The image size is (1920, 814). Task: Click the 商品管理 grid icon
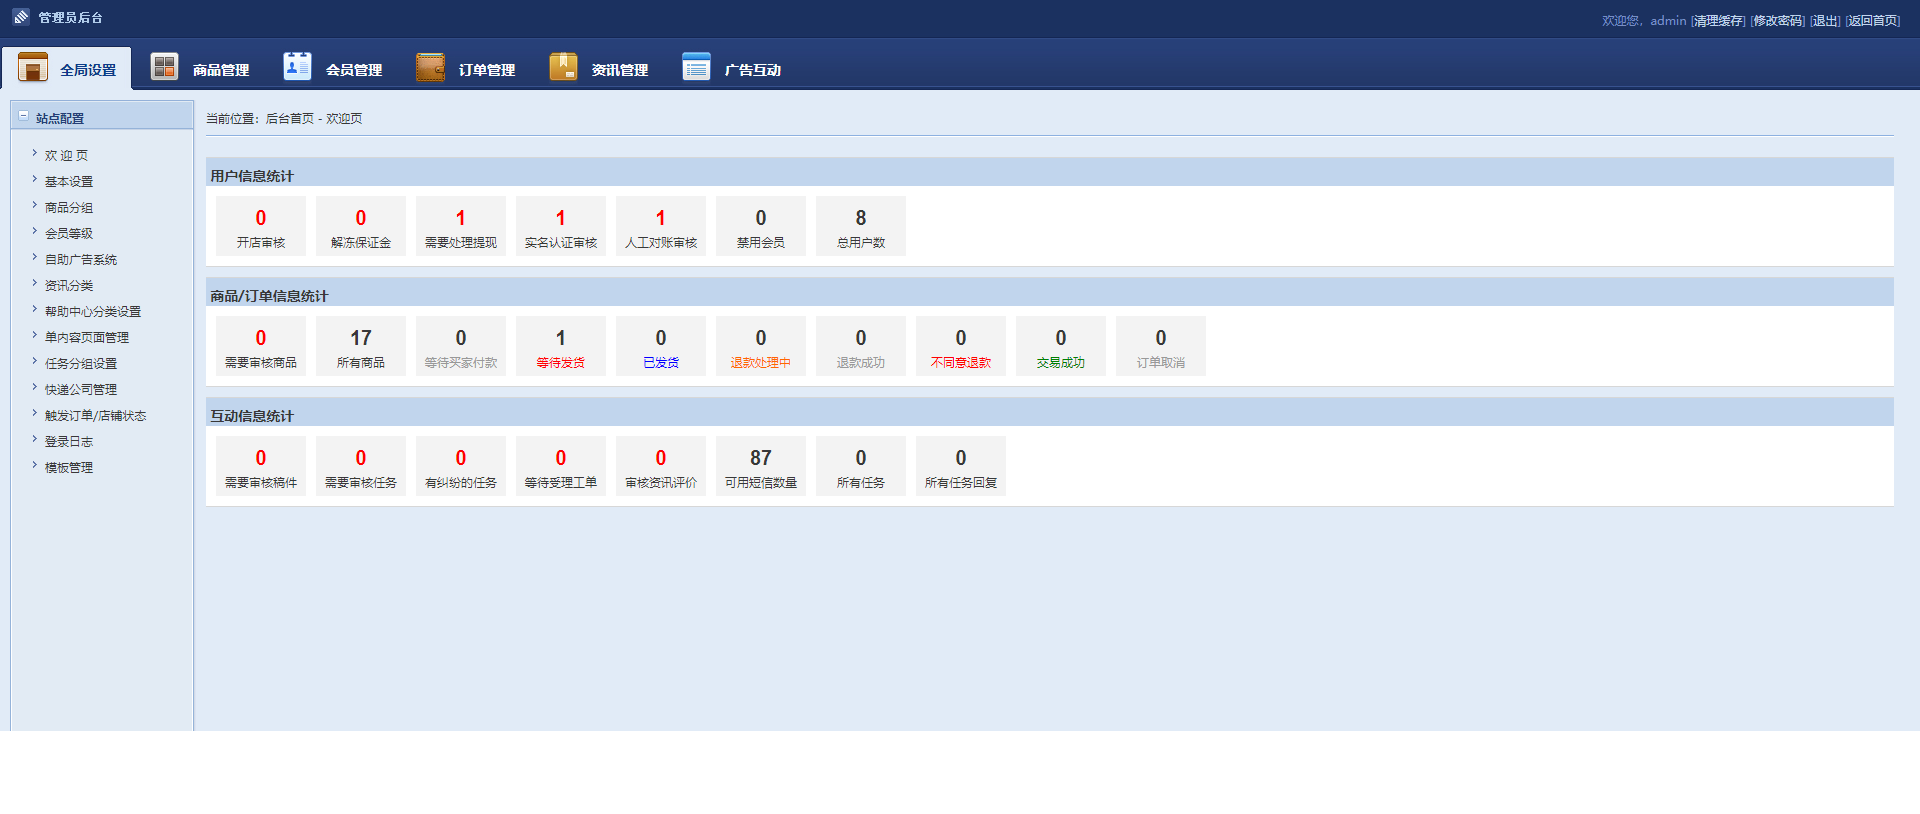164,67
